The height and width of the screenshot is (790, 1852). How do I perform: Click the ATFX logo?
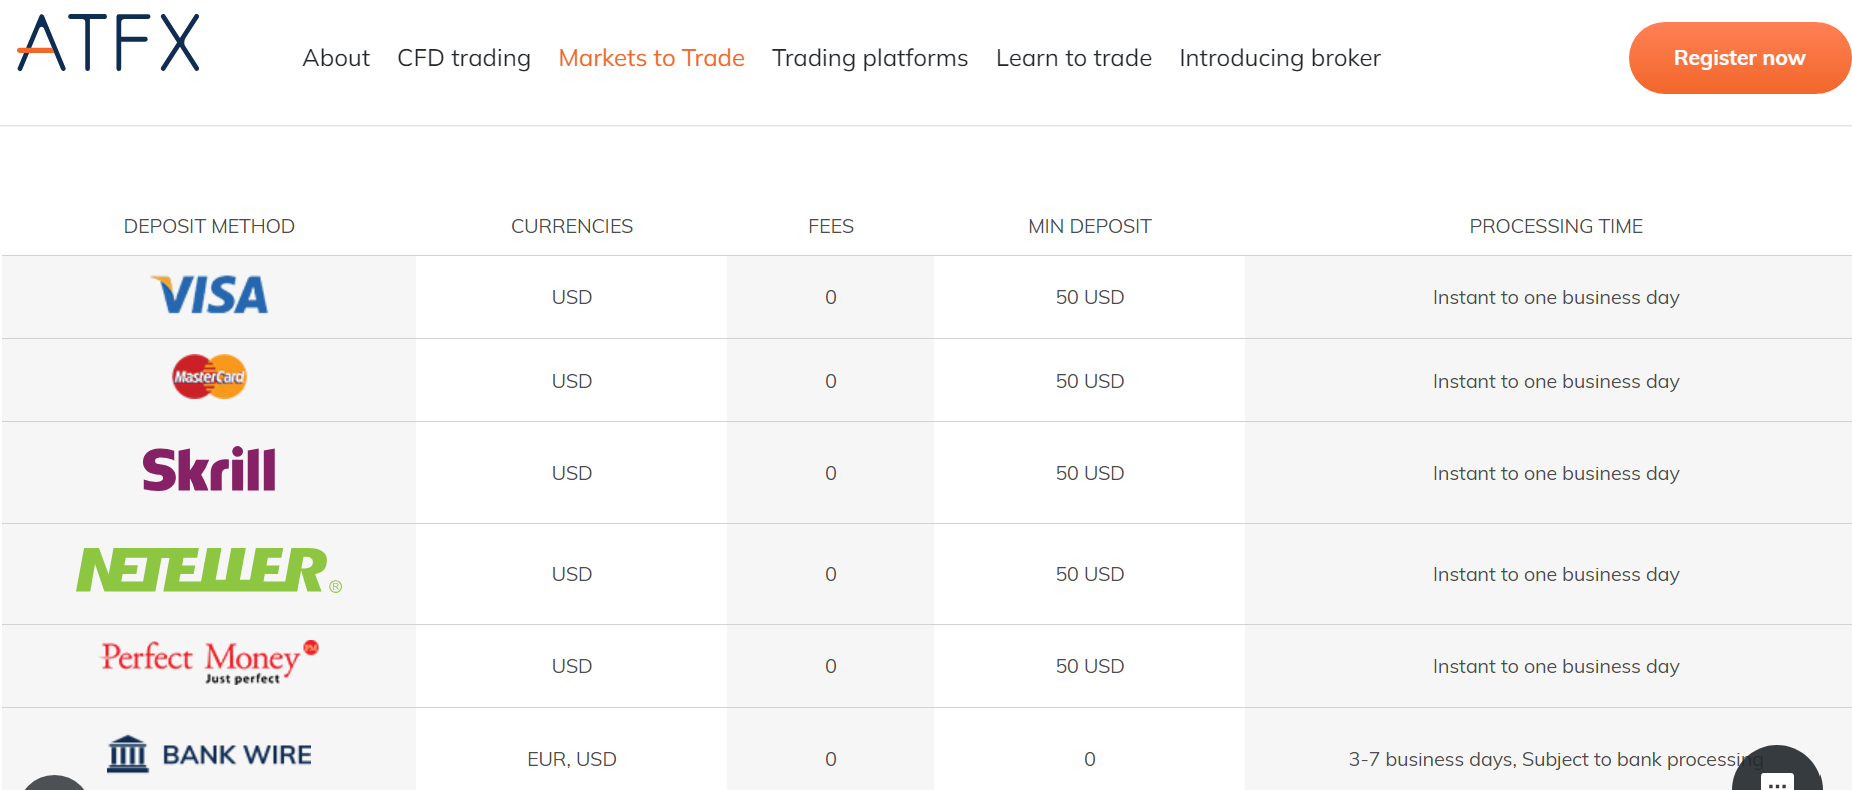pyautogui.click(x=109, y=43)
